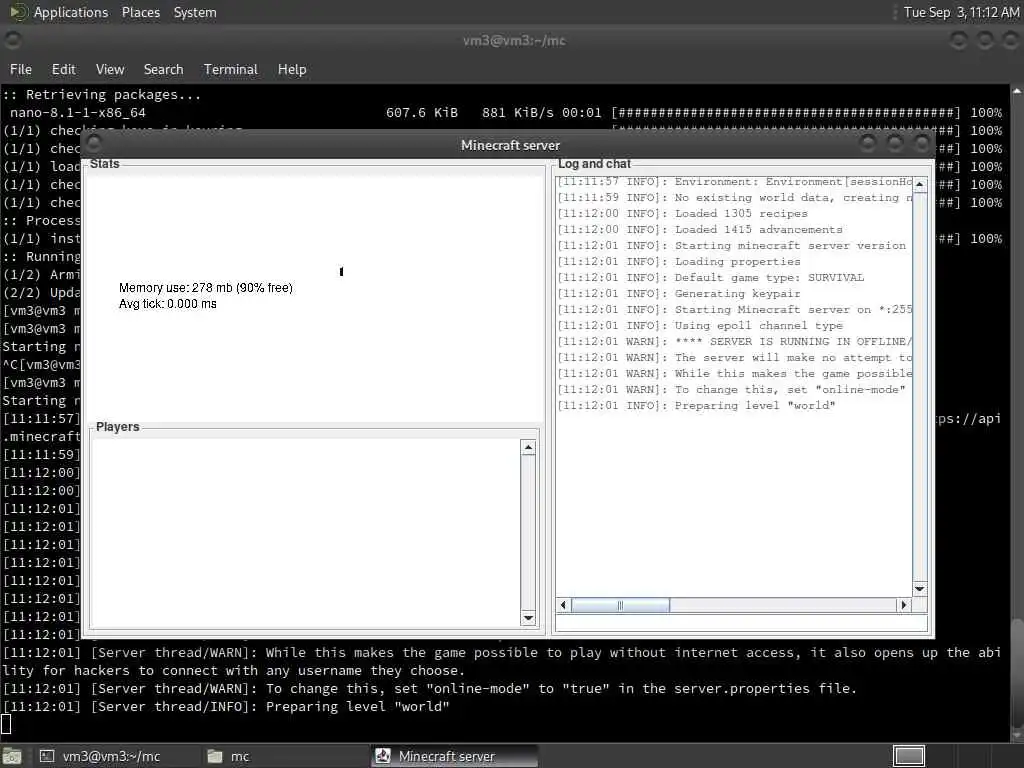Screen dimensions: 1024x768
Task: Focus the server command input field
Action: [x=741, y=623]
